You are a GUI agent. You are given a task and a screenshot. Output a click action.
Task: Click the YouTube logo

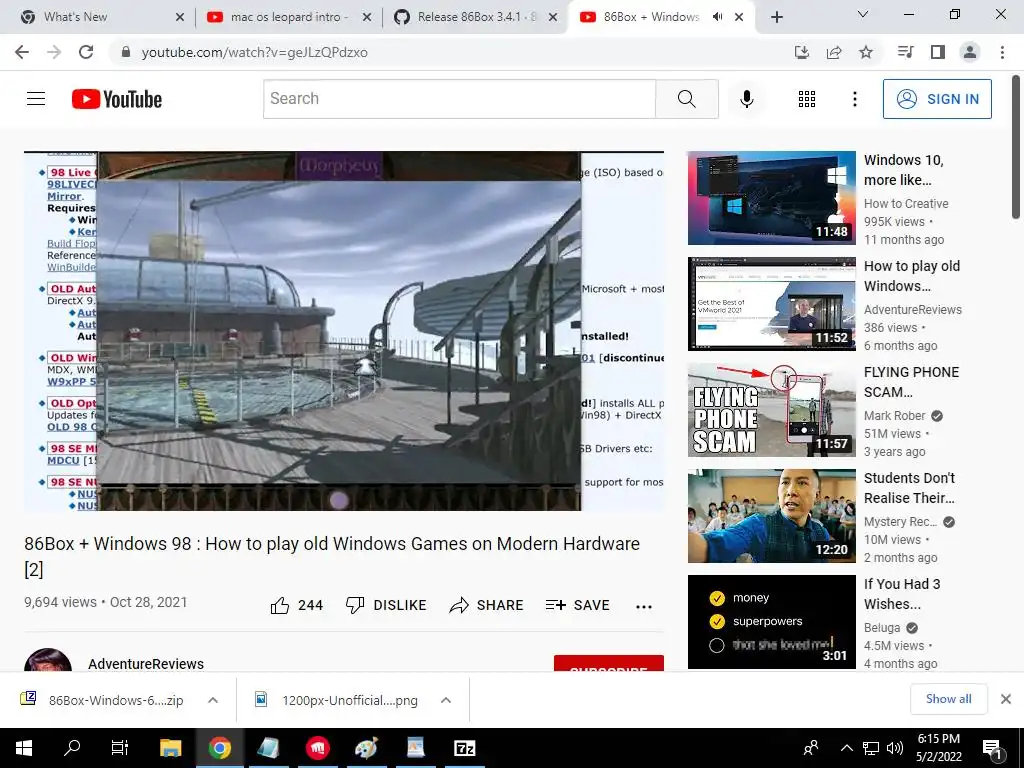[117, 99]
